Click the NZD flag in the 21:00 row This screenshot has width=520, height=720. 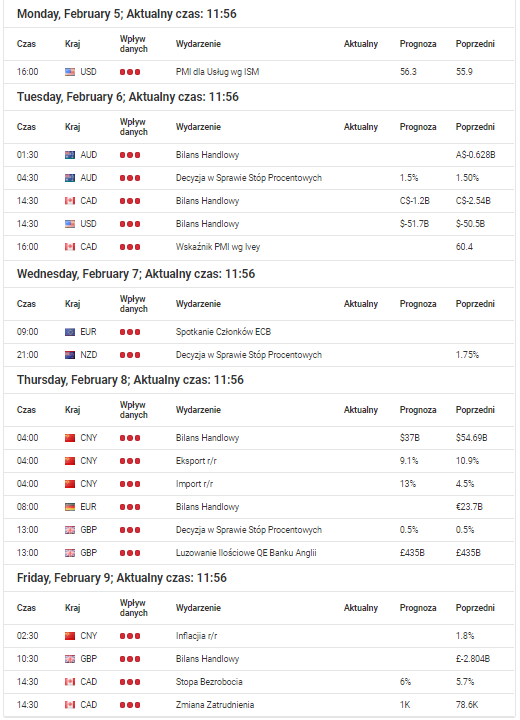[70, 355]
